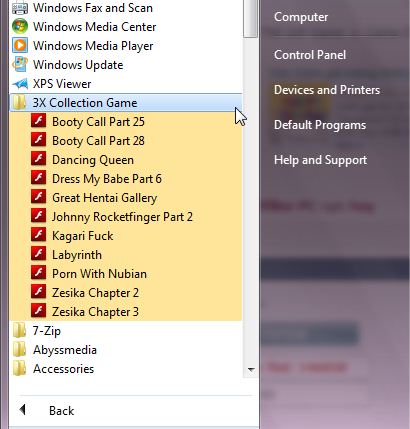Open Help and Support

pos(320,160)
